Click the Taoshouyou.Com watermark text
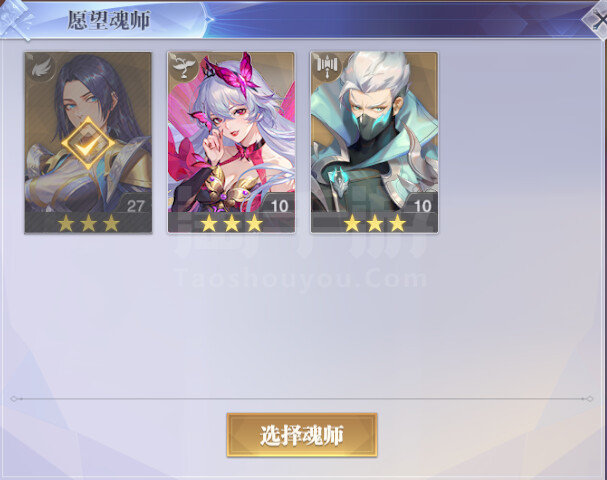This screenshot has height=480, width=607. point(301,278)
